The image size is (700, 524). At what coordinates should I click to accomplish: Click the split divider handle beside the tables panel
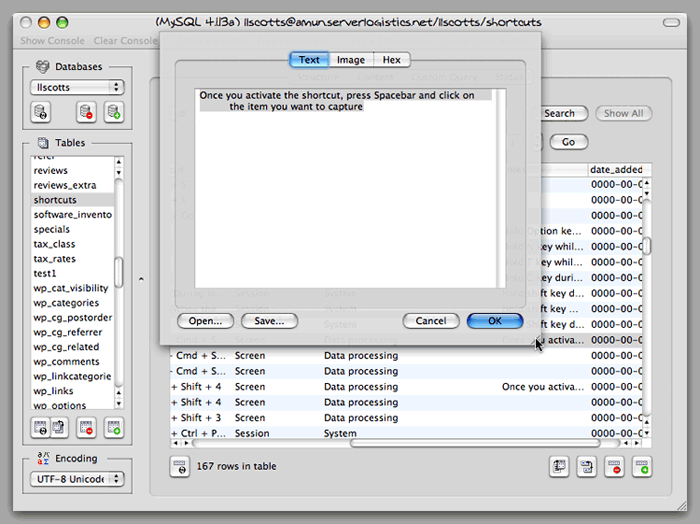(141, 279)
